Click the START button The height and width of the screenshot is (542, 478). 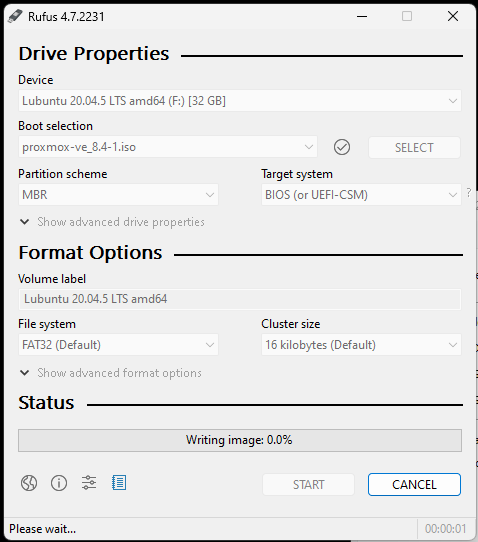[309, 485]
